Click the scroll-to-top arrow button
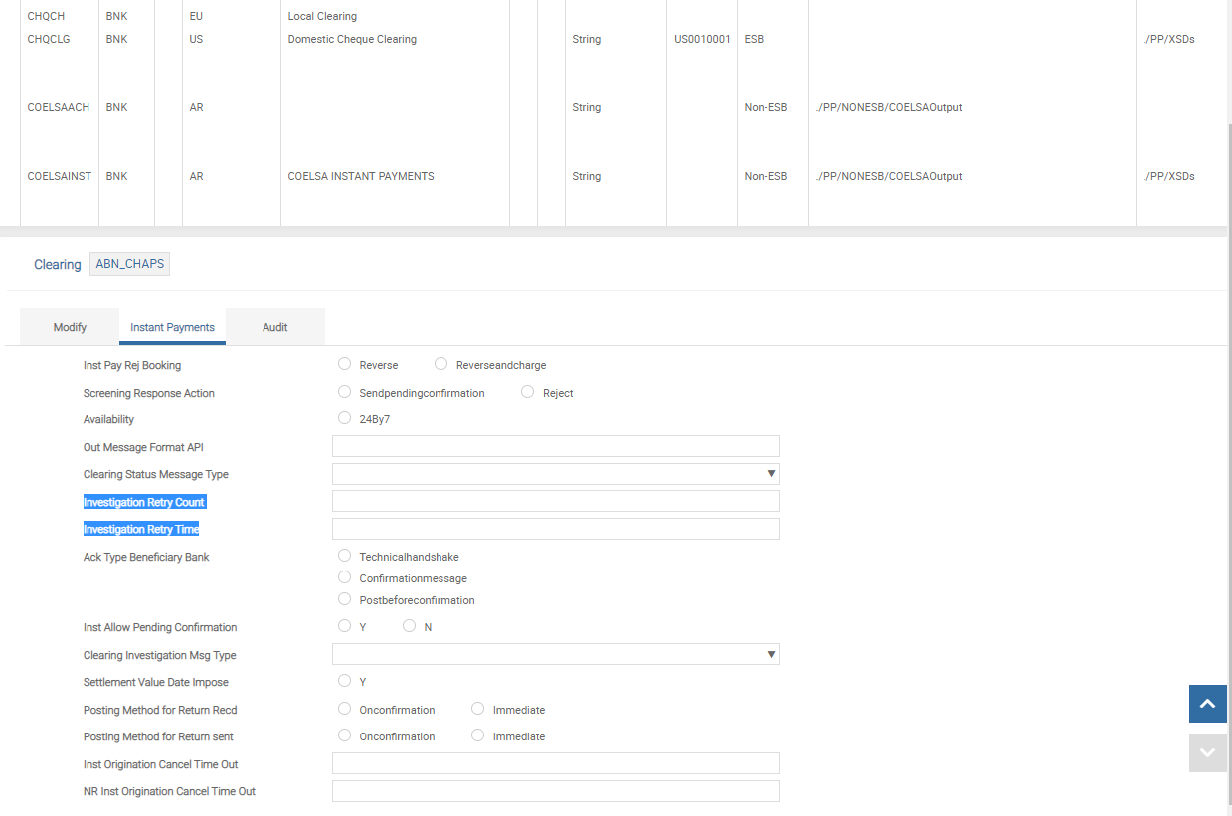This screenshot has width=1232, height=816. point(1207,704)
